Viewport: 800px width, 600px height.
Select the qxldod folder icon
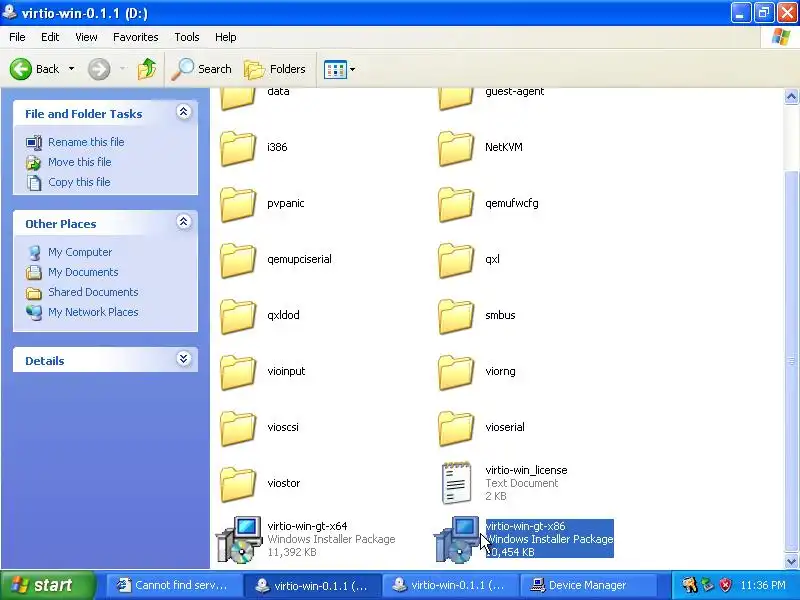[x=238, y=316]
